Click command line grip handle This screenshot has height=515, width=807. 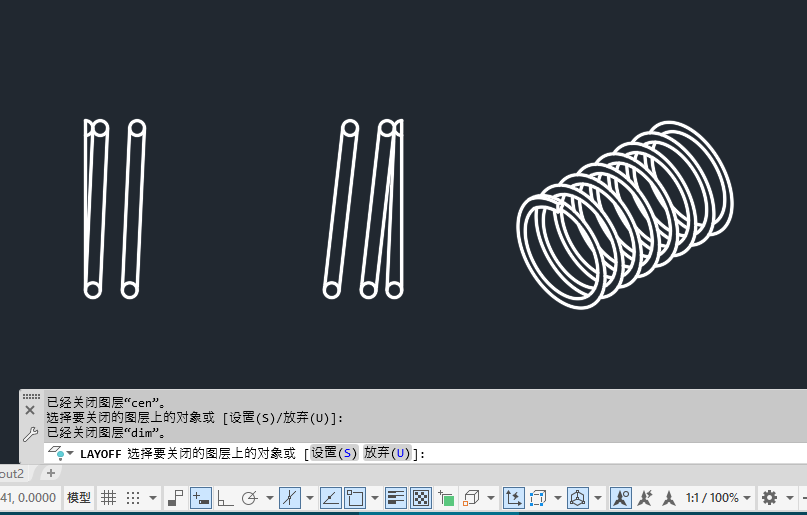click(31, 396)
